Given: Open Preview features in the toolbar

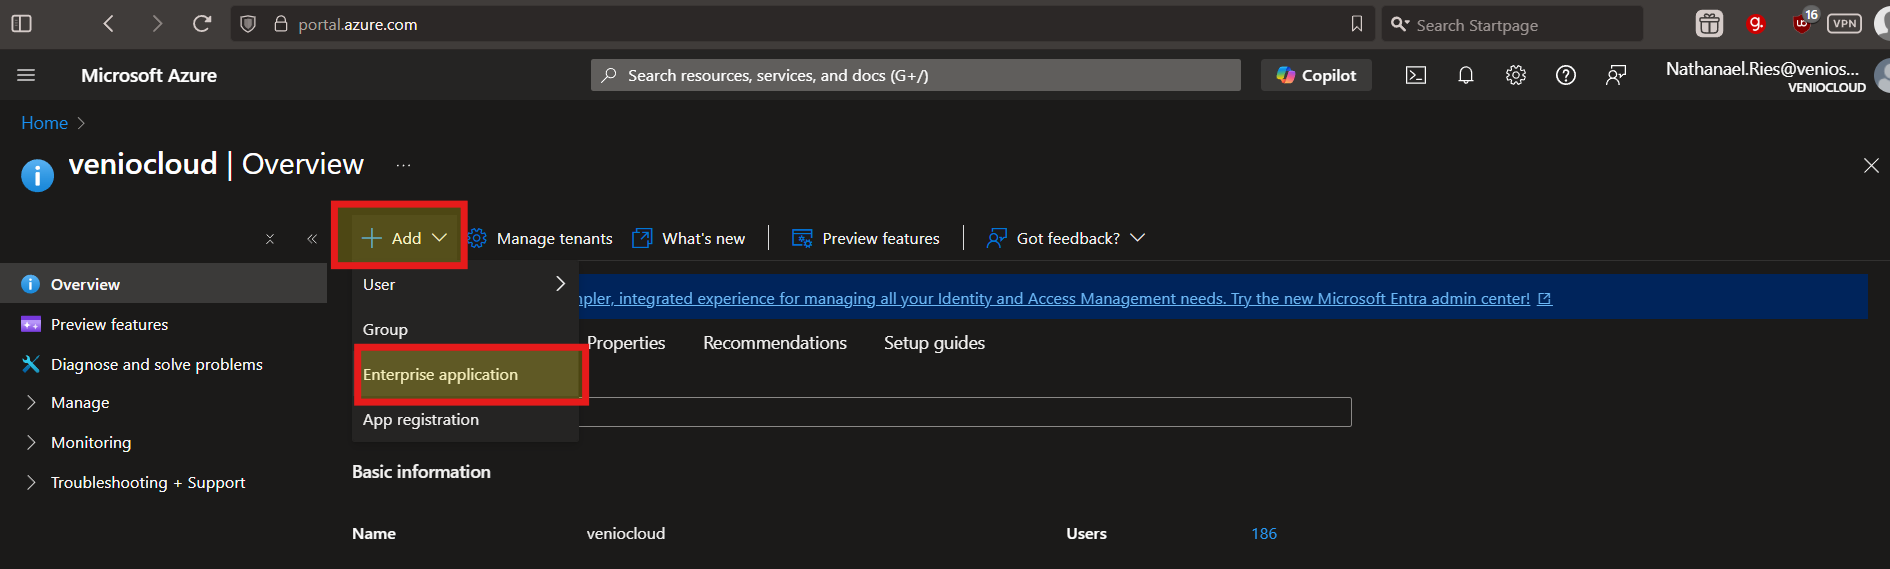Looking at the screenshot, I should click(866, 238).
